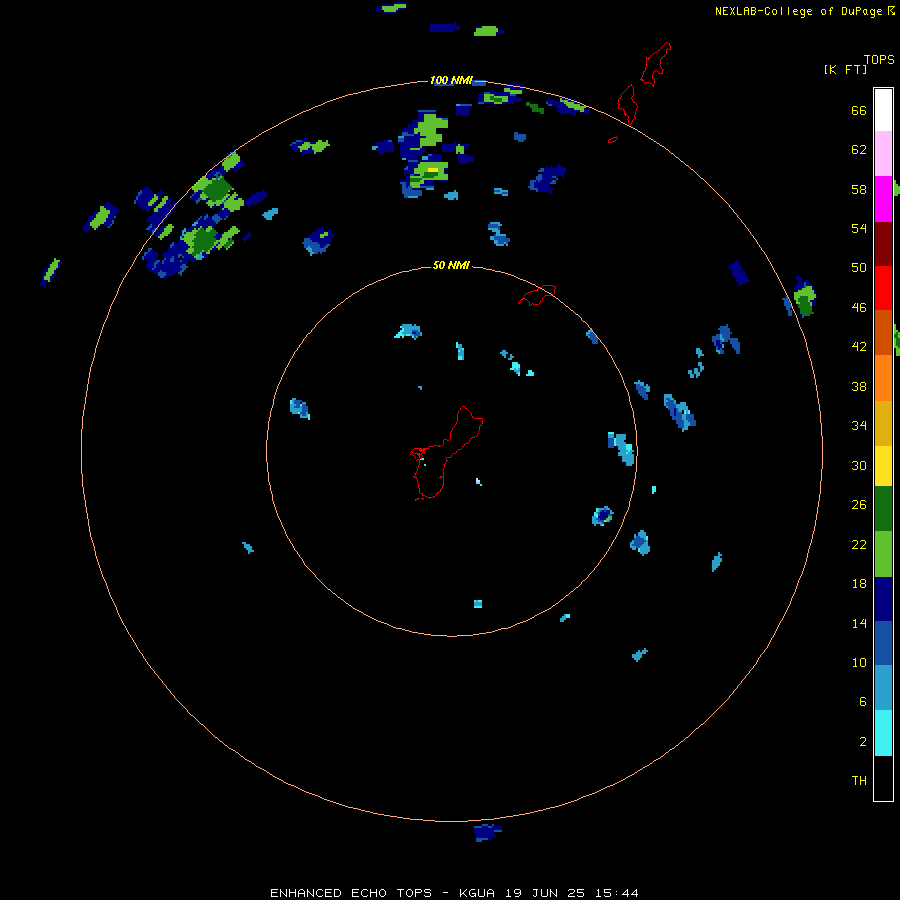Click the "62" legend value

pyautogui.click(x=859, y=150)
